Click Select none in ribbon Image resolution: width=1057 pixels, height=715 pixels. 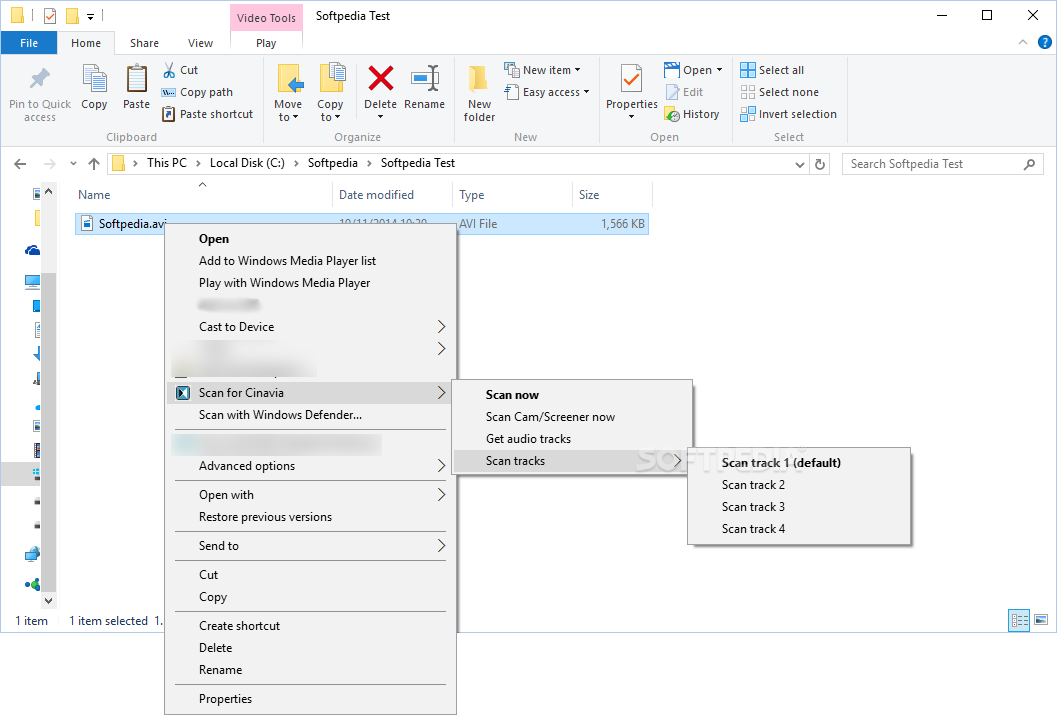click(779, 92)
